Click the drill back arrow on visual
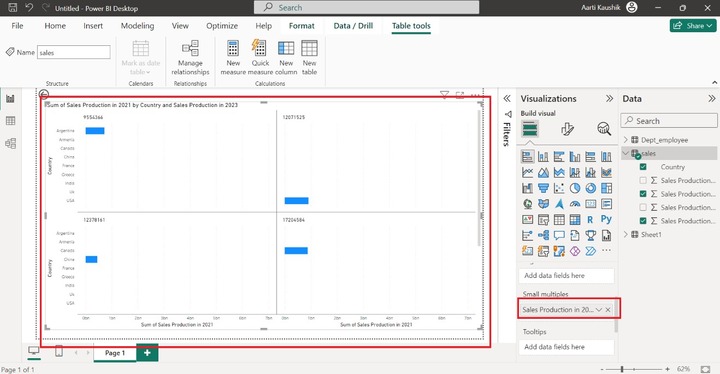 pos(44,95)
